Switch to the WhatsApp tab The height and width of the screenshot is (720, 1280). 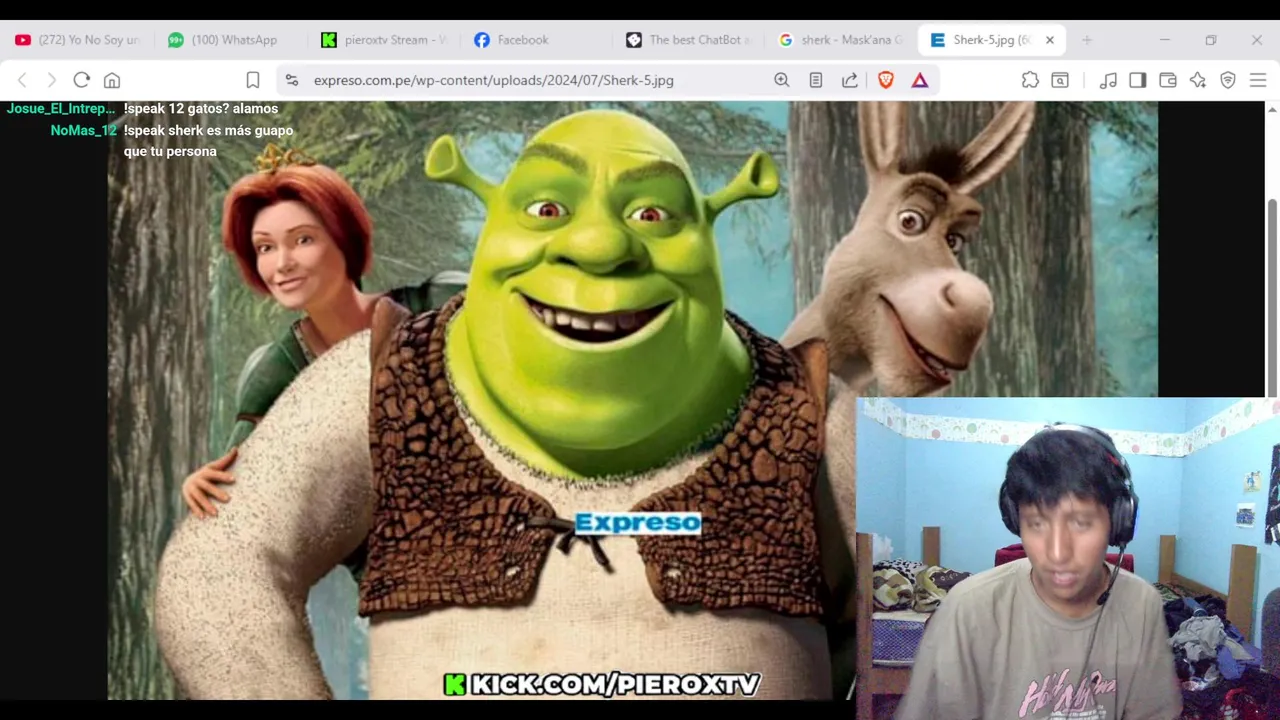pos(230,40)
